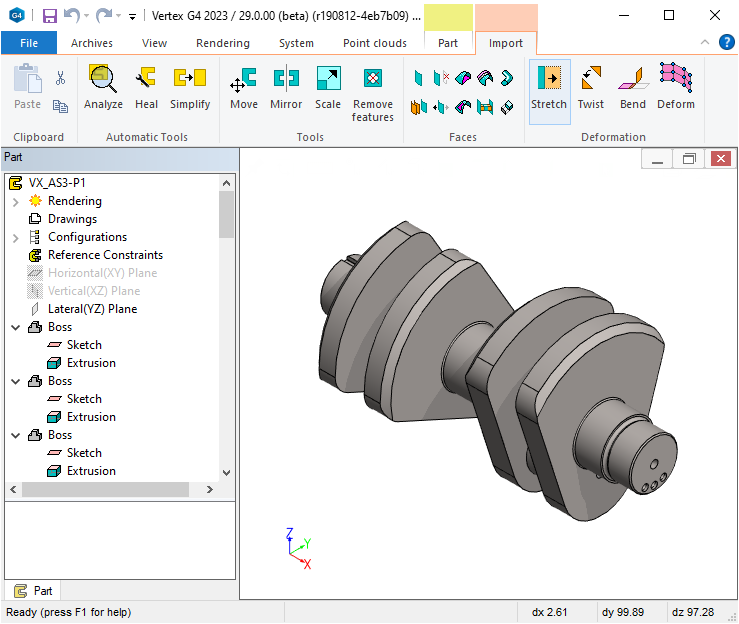Activate the Bend deformation tool
739x624 pixels.
632,87
